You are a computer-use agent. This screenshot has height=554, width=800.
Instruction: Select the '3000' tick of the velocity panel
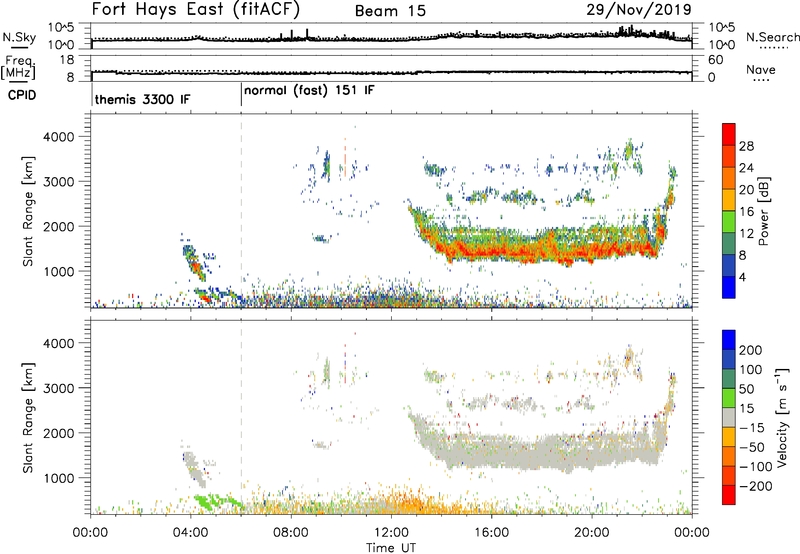59,388
